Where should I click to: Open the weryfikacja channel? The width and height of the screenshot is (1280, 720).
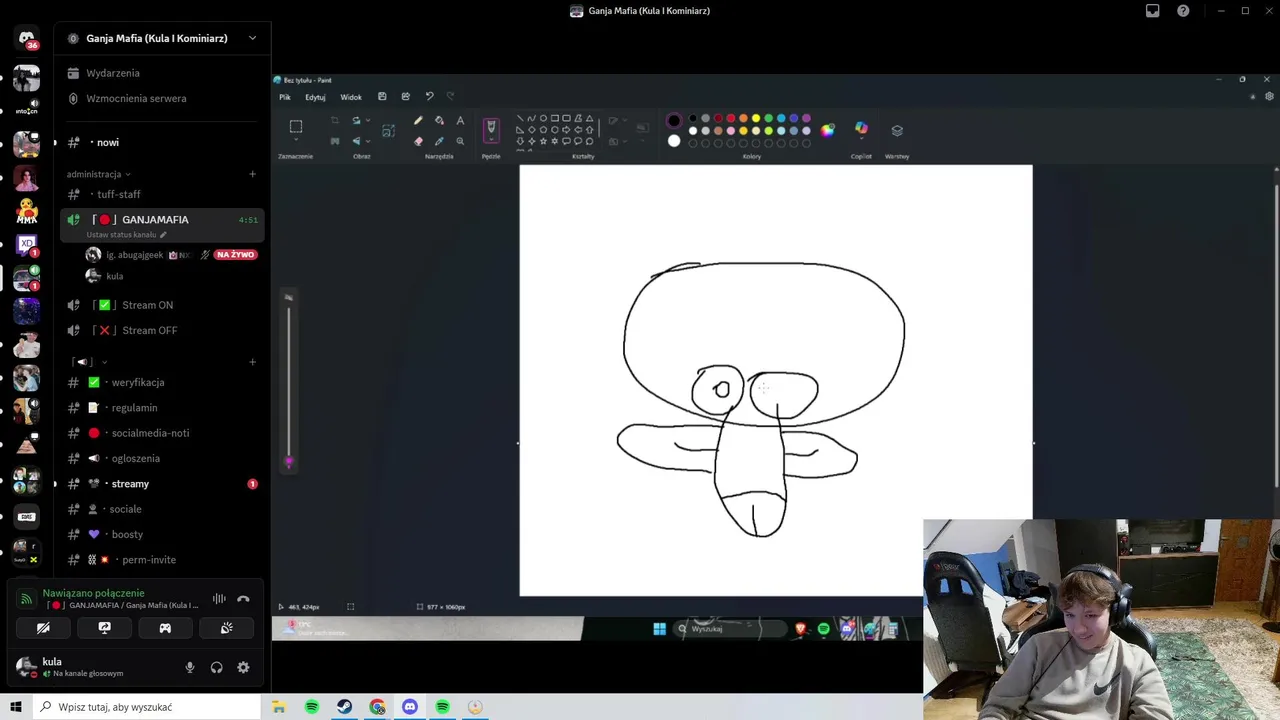coord(161,382)
